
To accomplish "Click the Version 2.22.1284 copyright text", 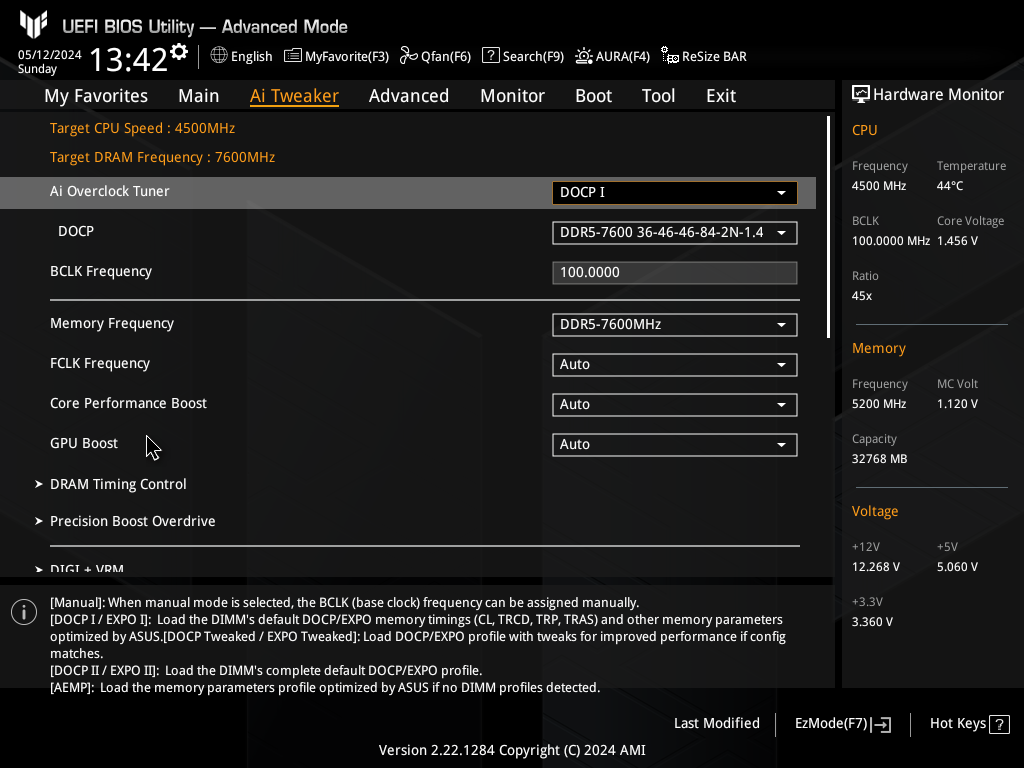I will click(512, 750).
